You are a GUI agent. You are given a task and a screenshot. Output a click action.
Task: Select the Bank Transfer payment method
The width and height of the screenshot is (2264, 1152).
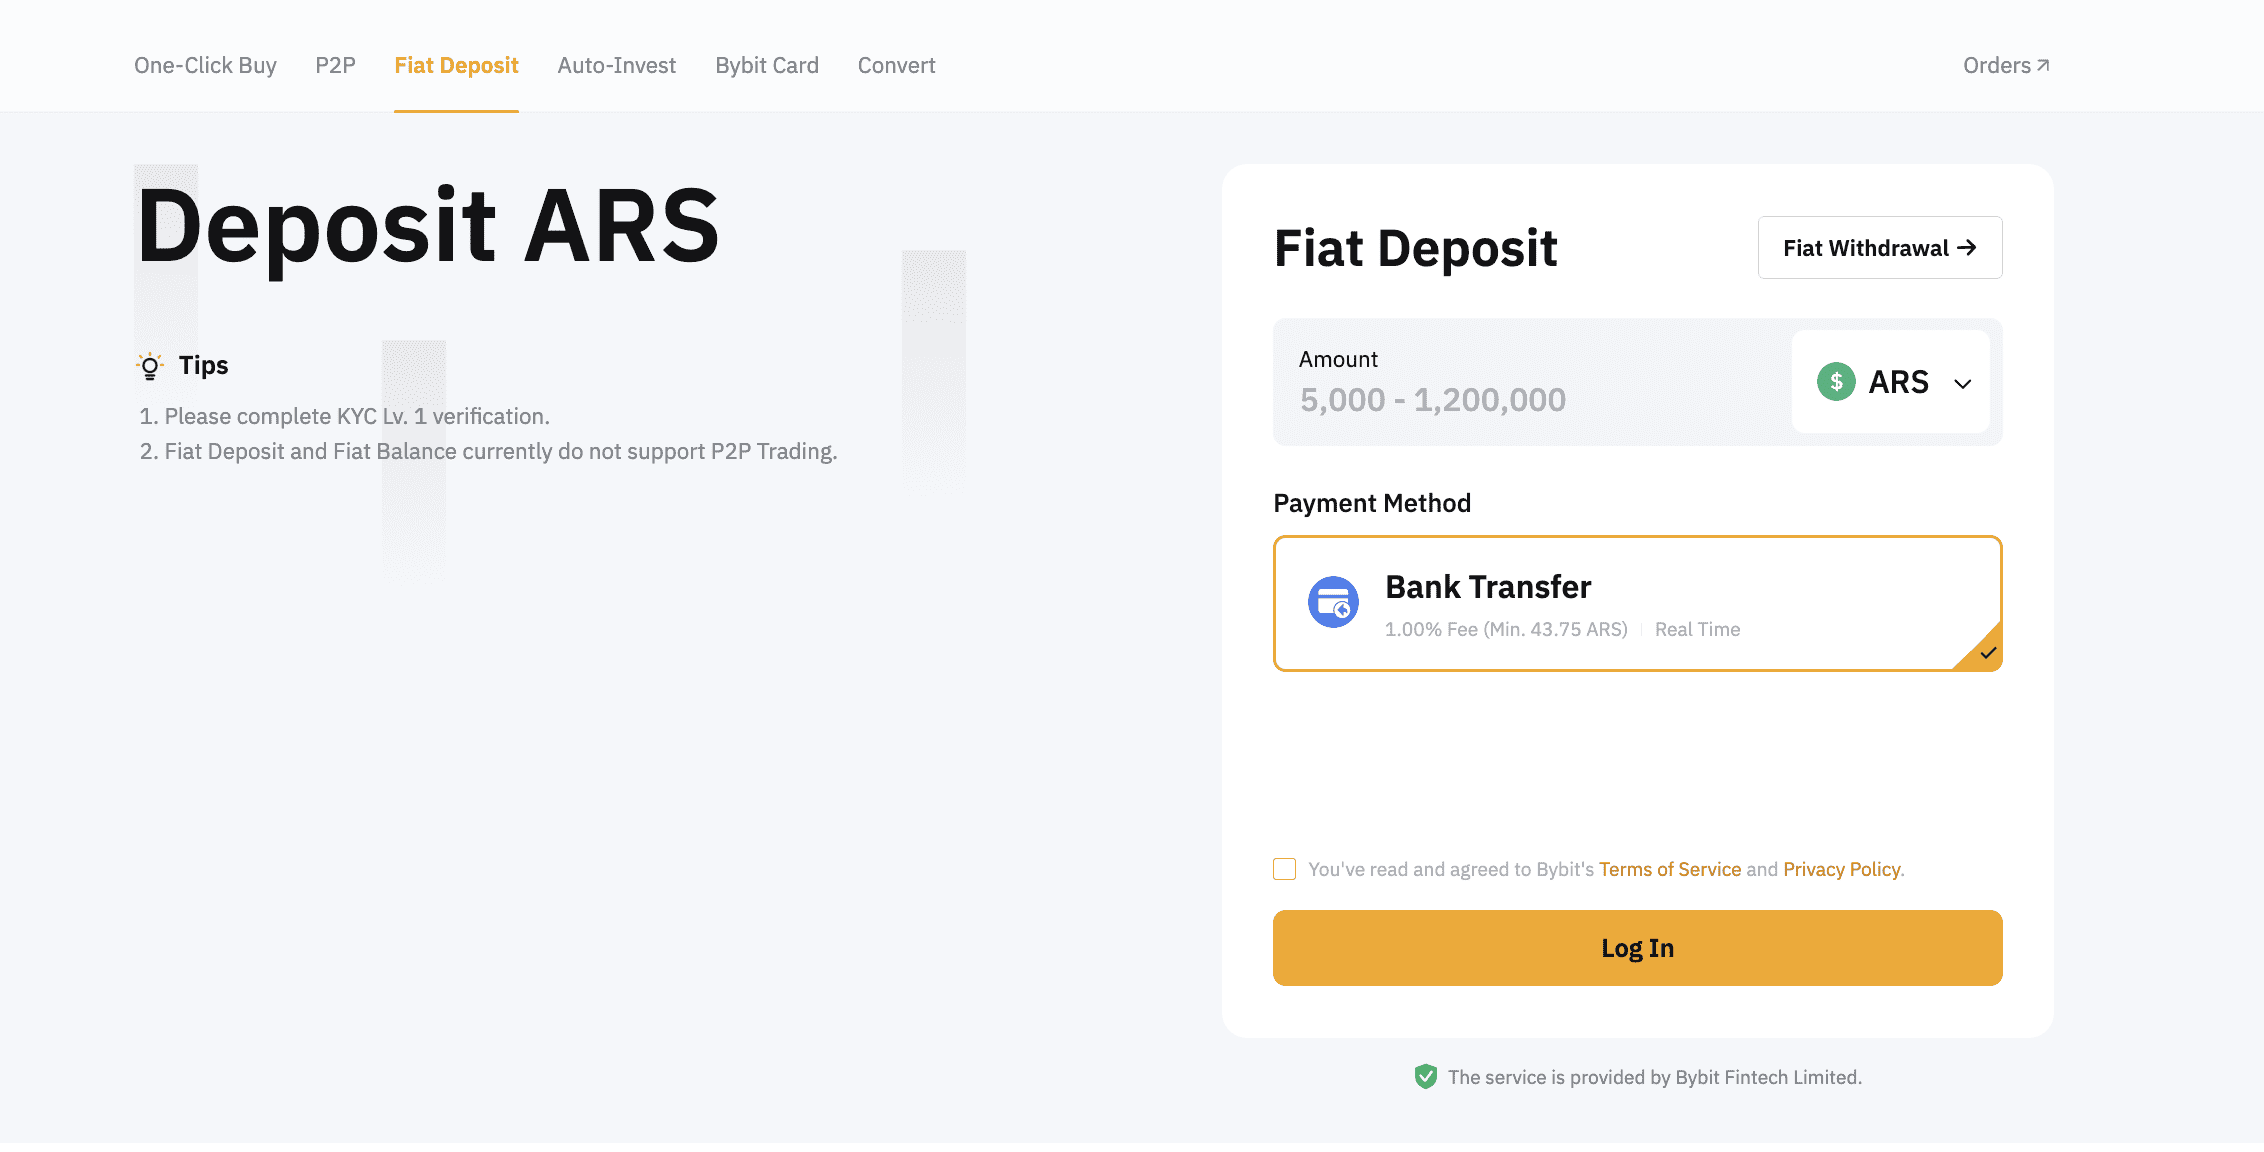coord(1638,604)
